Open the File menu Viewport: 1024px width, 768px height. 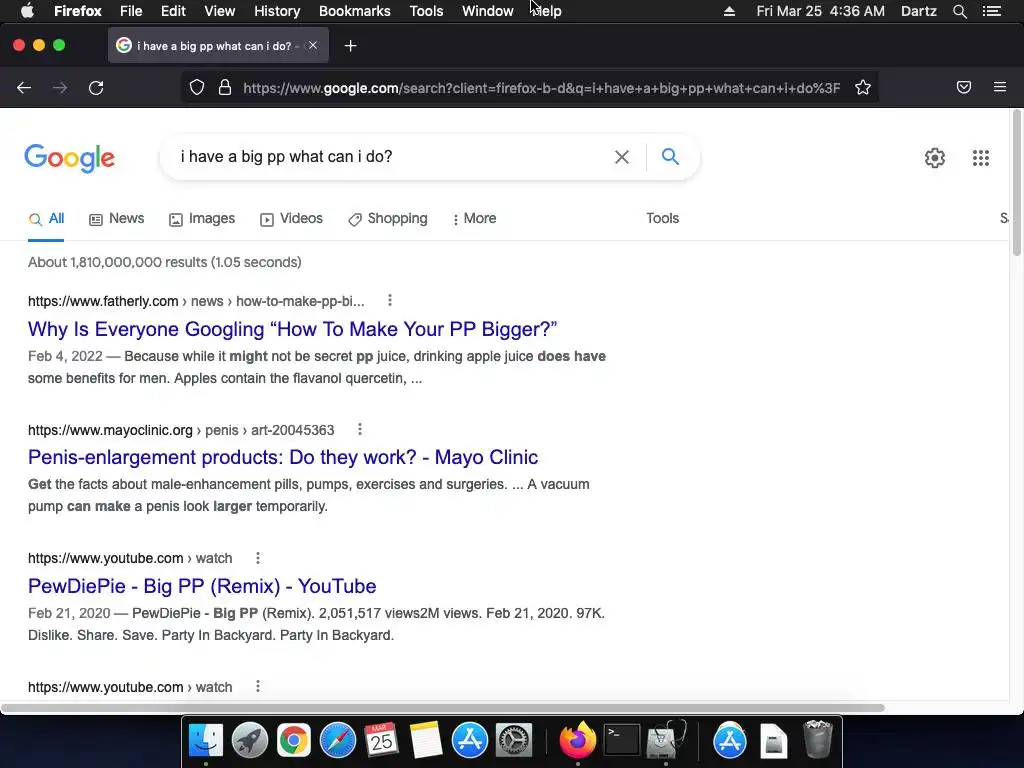coord(131,11)
